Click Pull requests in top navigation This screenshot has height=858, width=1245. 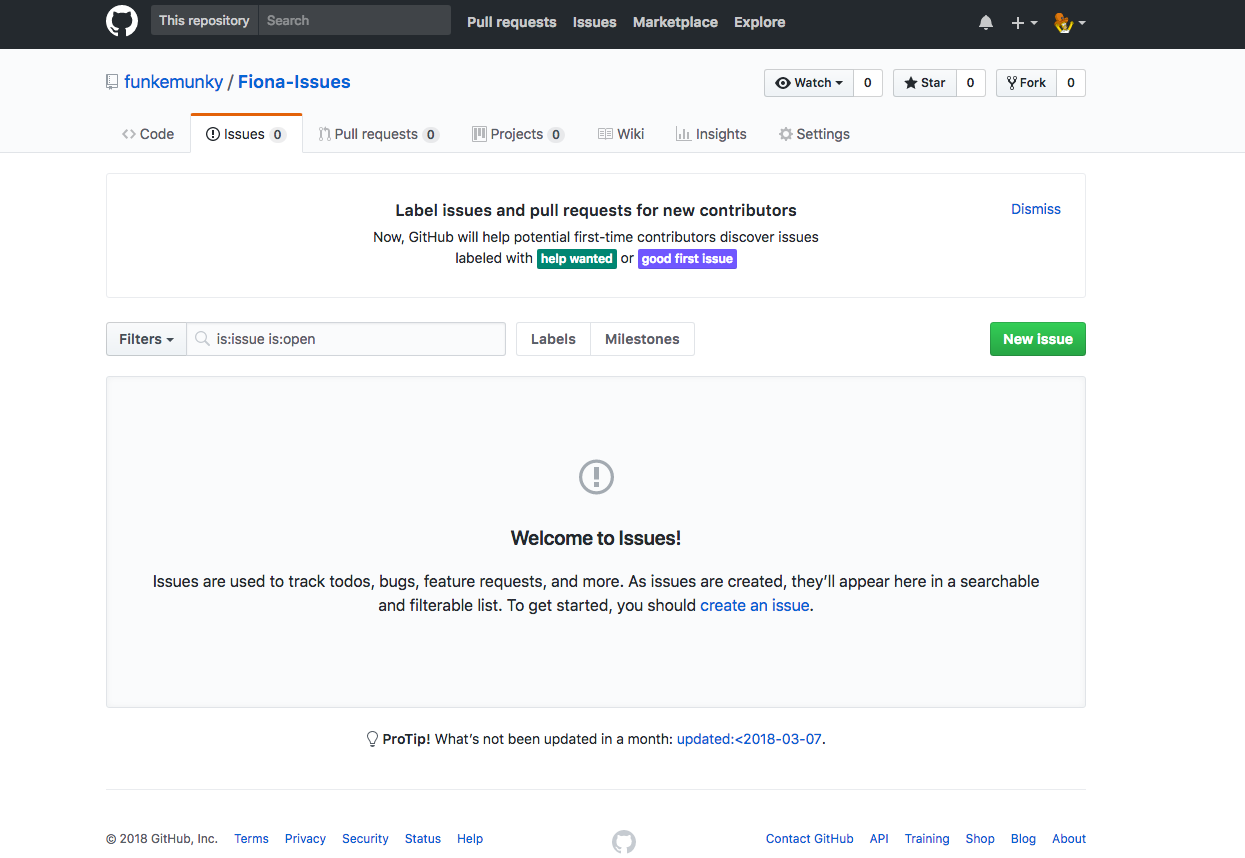[512, 22]
